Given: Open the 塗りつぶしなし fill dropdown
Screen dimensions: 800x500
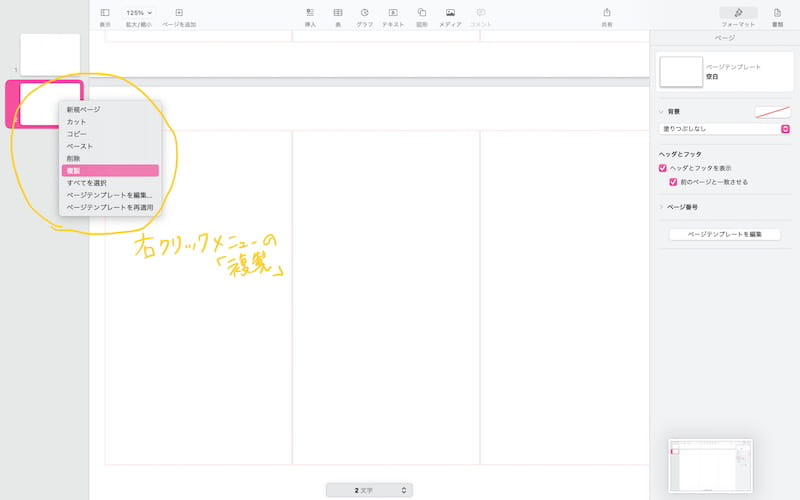Looking at the screenshot, I should click(725, 129).
